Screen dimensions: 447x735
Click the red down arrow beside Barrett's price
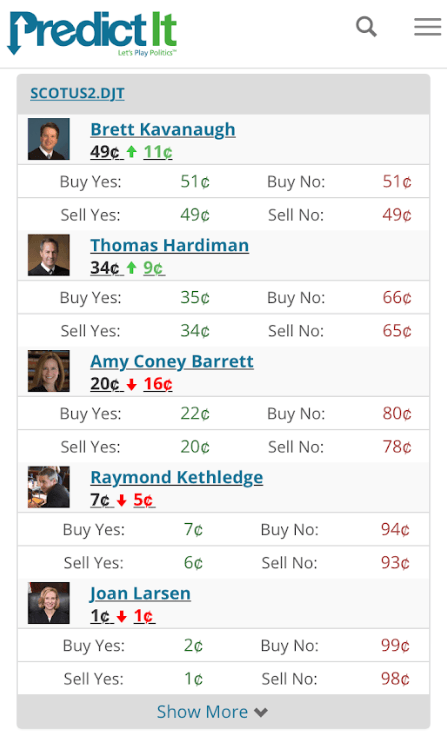(x=132, y=384)
